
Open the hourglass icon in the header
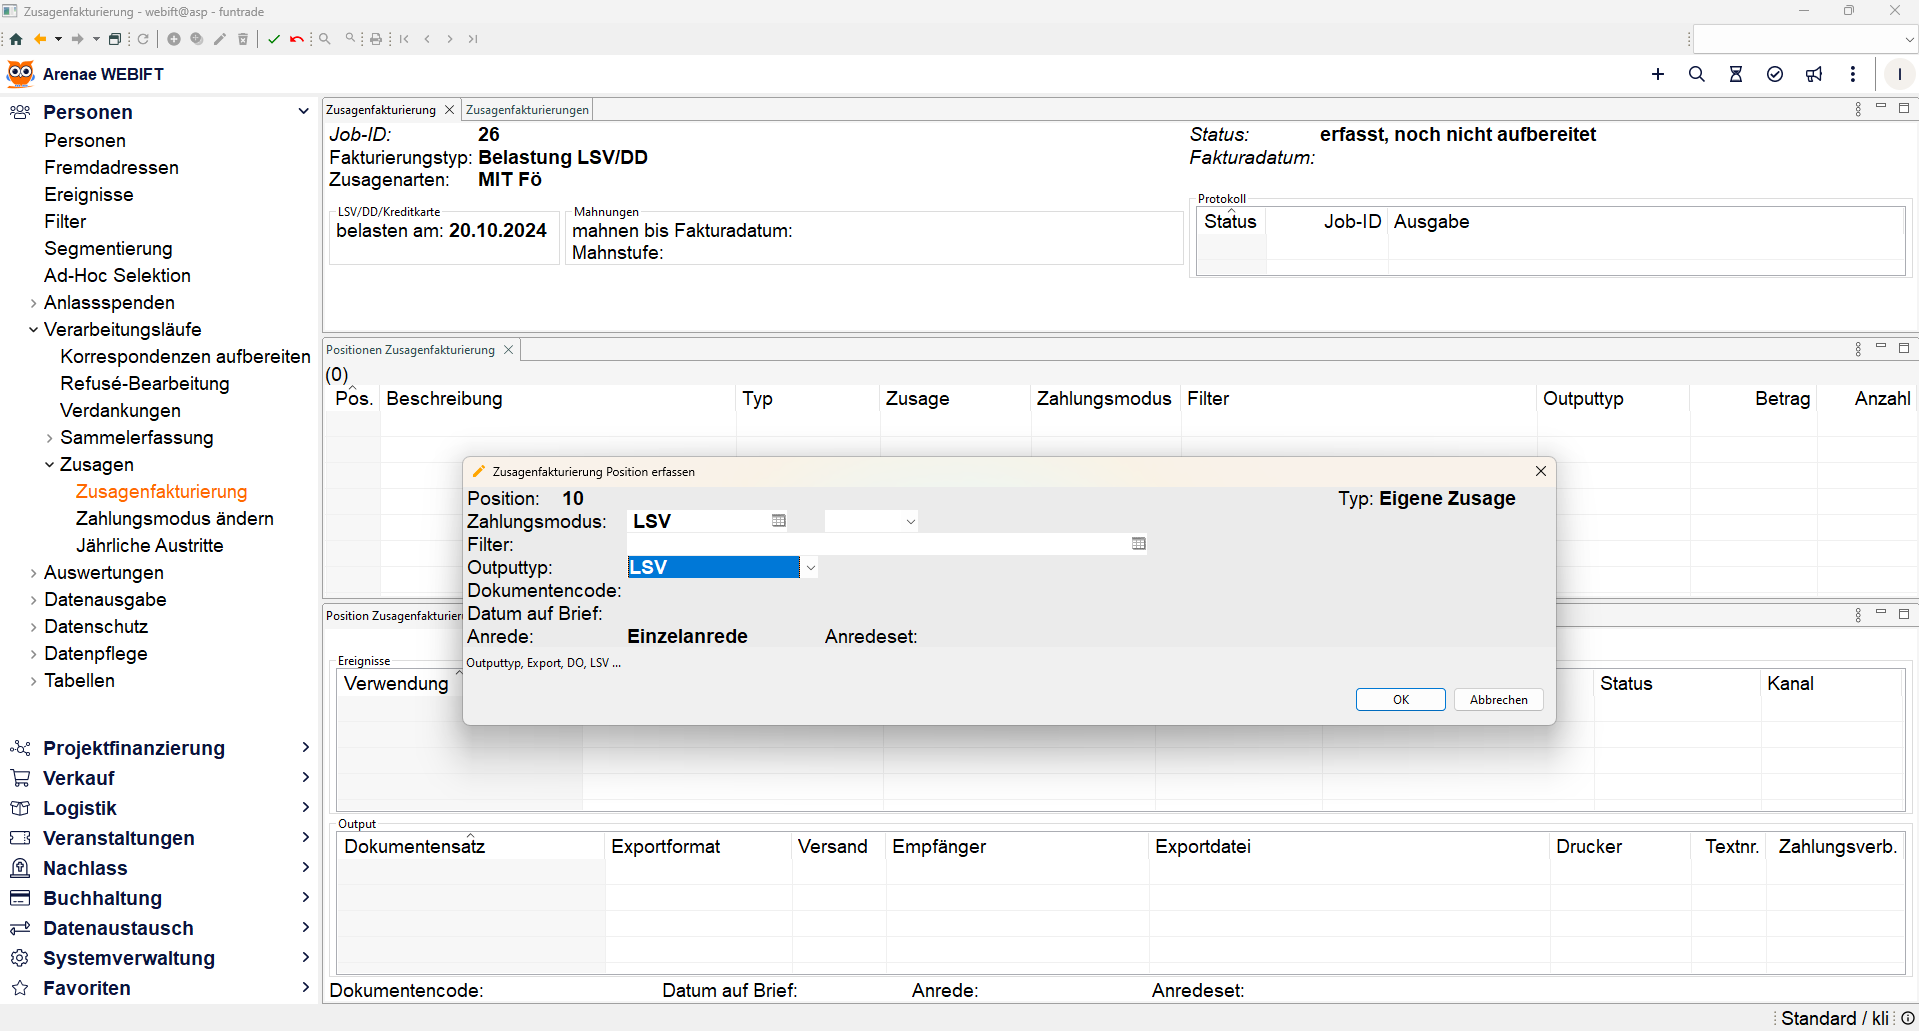tap(1736, 74)
